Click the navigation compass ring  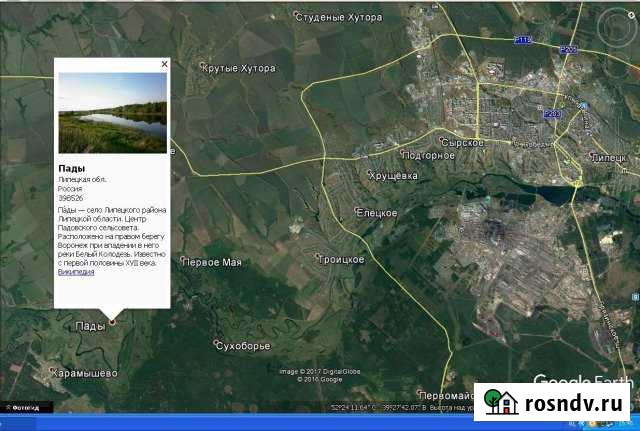click(608, 30)
